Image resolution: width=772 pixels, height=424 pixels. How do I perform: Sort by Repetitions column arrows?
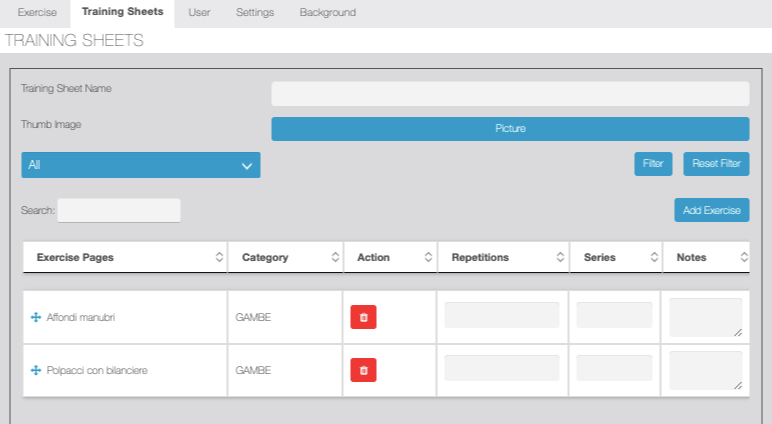tap(559, 257)
